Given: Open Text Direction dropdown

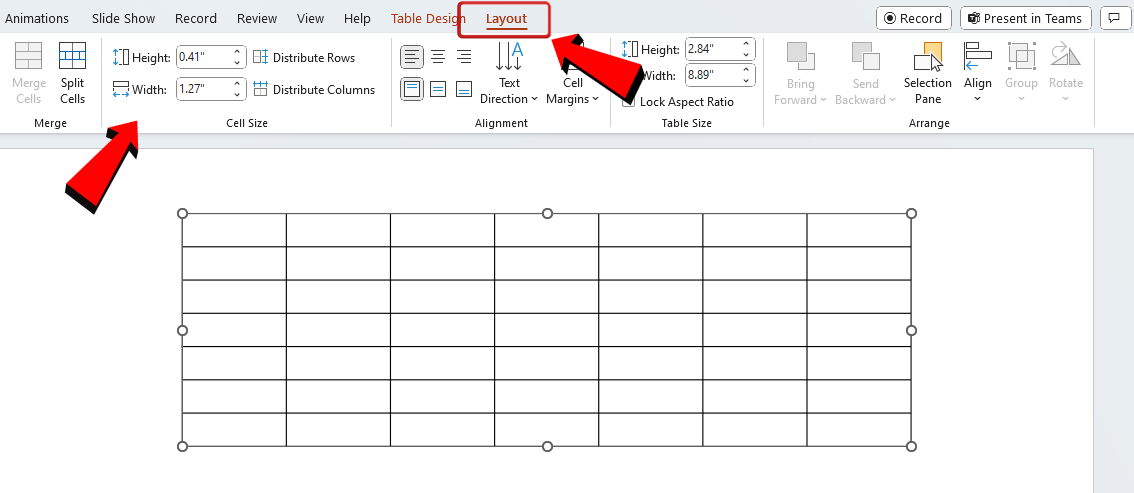Looking at the screenshot, I should click(509, 74).
